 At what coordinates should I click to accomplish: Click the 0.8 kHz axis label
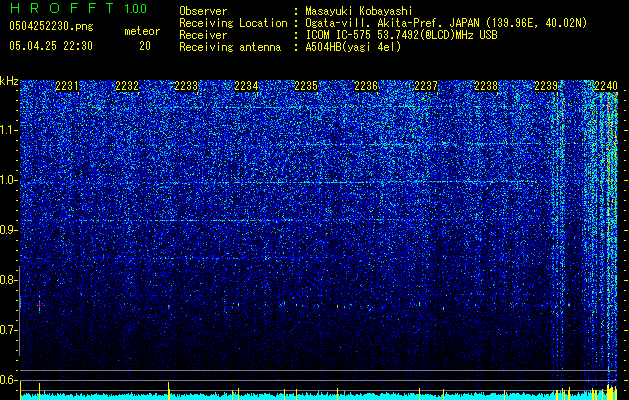[x=8, y=280]
